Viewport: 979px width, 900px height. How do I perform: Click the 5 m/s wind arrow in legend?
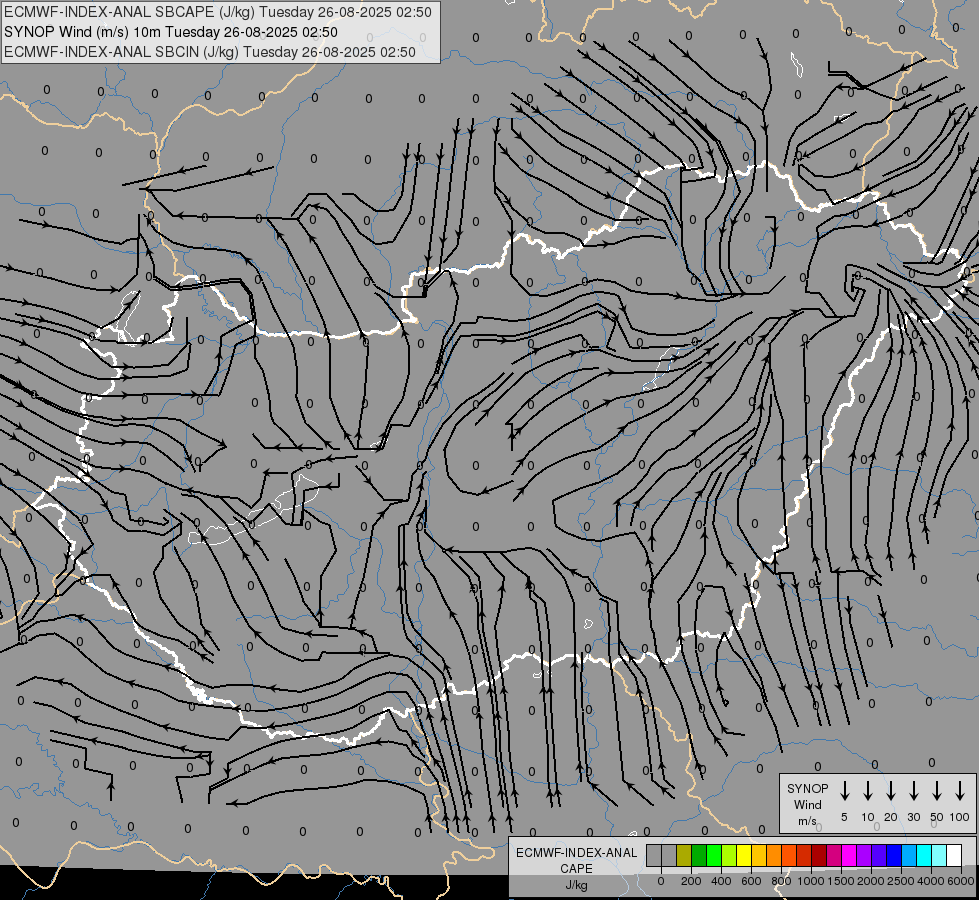point(844,791)
